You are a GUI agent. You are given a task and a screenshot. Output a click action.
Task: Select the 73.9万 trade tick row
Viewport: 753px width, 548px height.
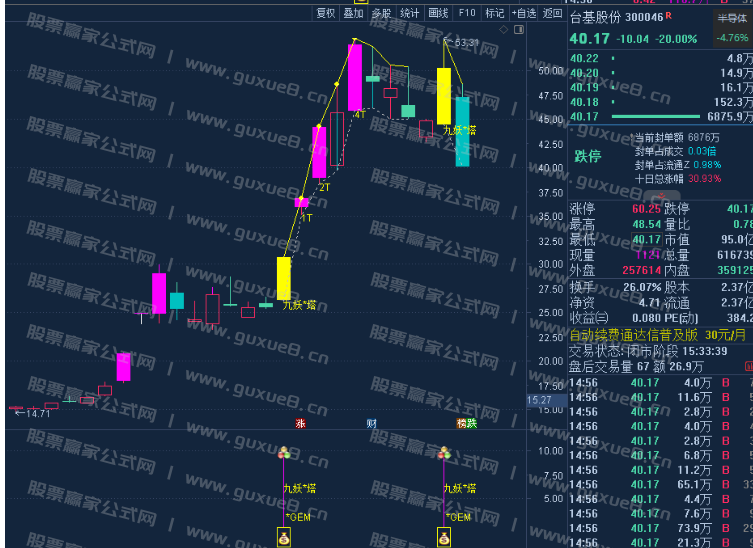660,528
